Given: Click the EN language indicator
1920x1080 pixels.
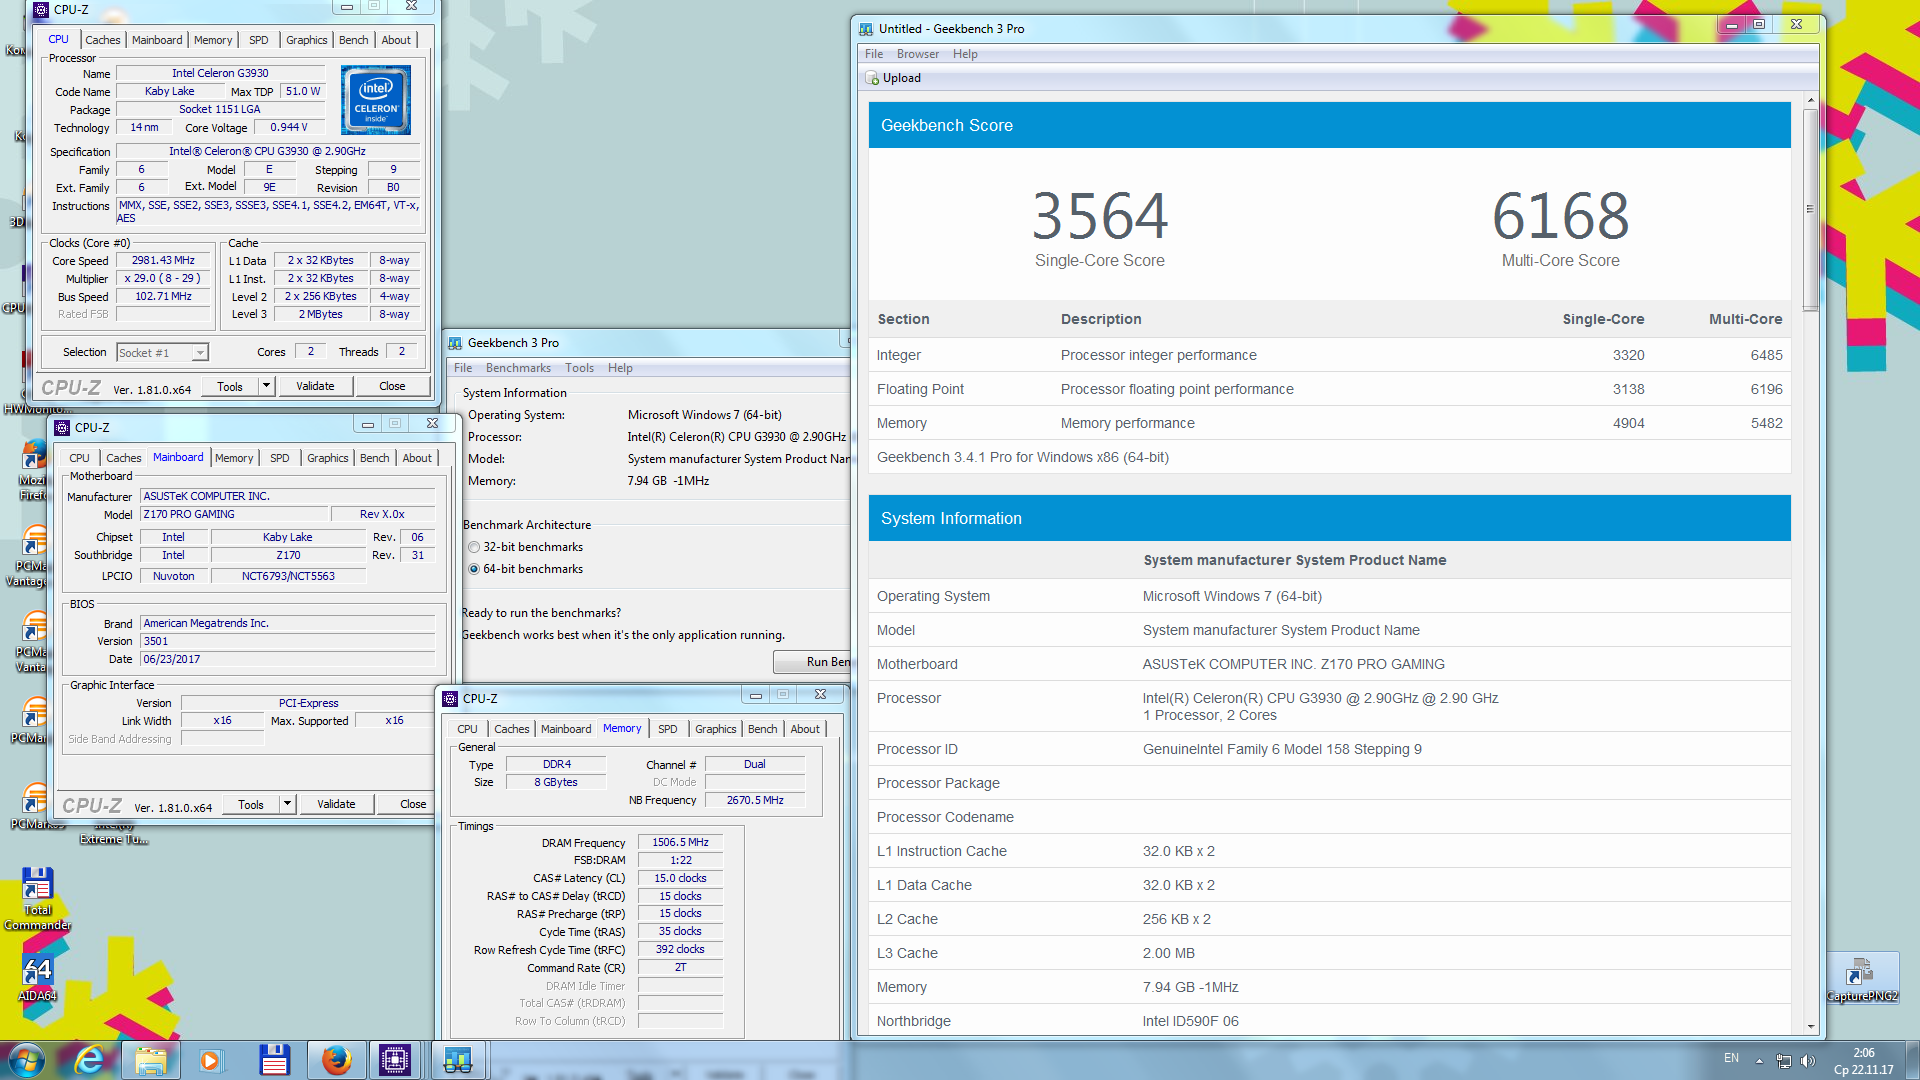Looking at the screenshot, I should 1731,1058.
